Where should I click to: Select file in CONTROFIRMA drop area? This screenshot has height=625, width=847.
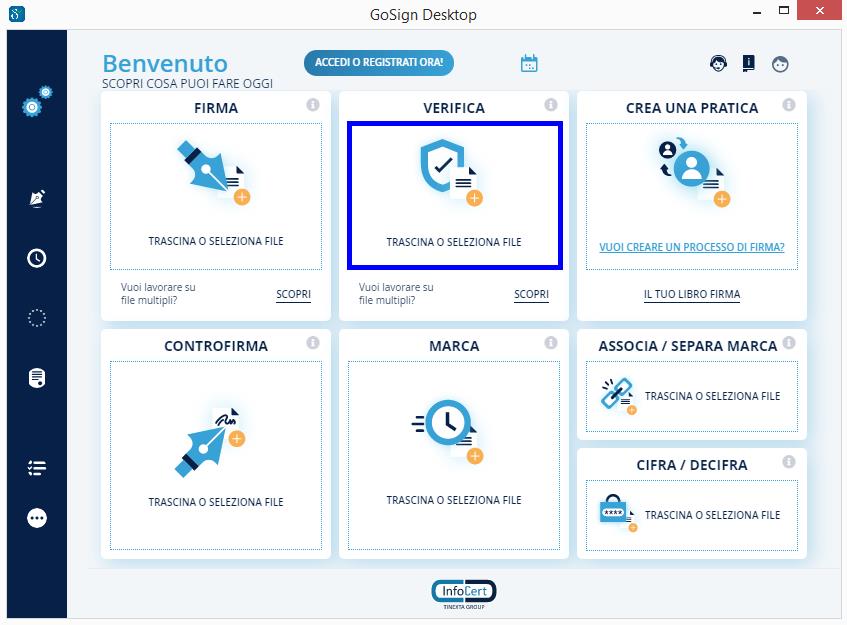tap(216, 455)
